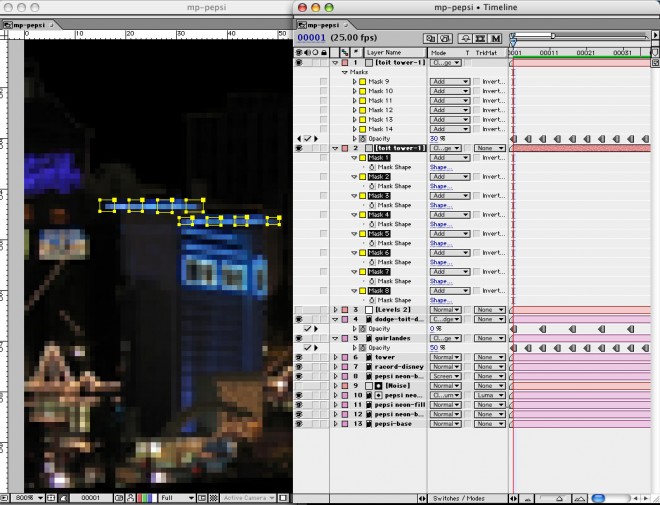
Task: Click the current time 00001 display
Action: point(311,38)
